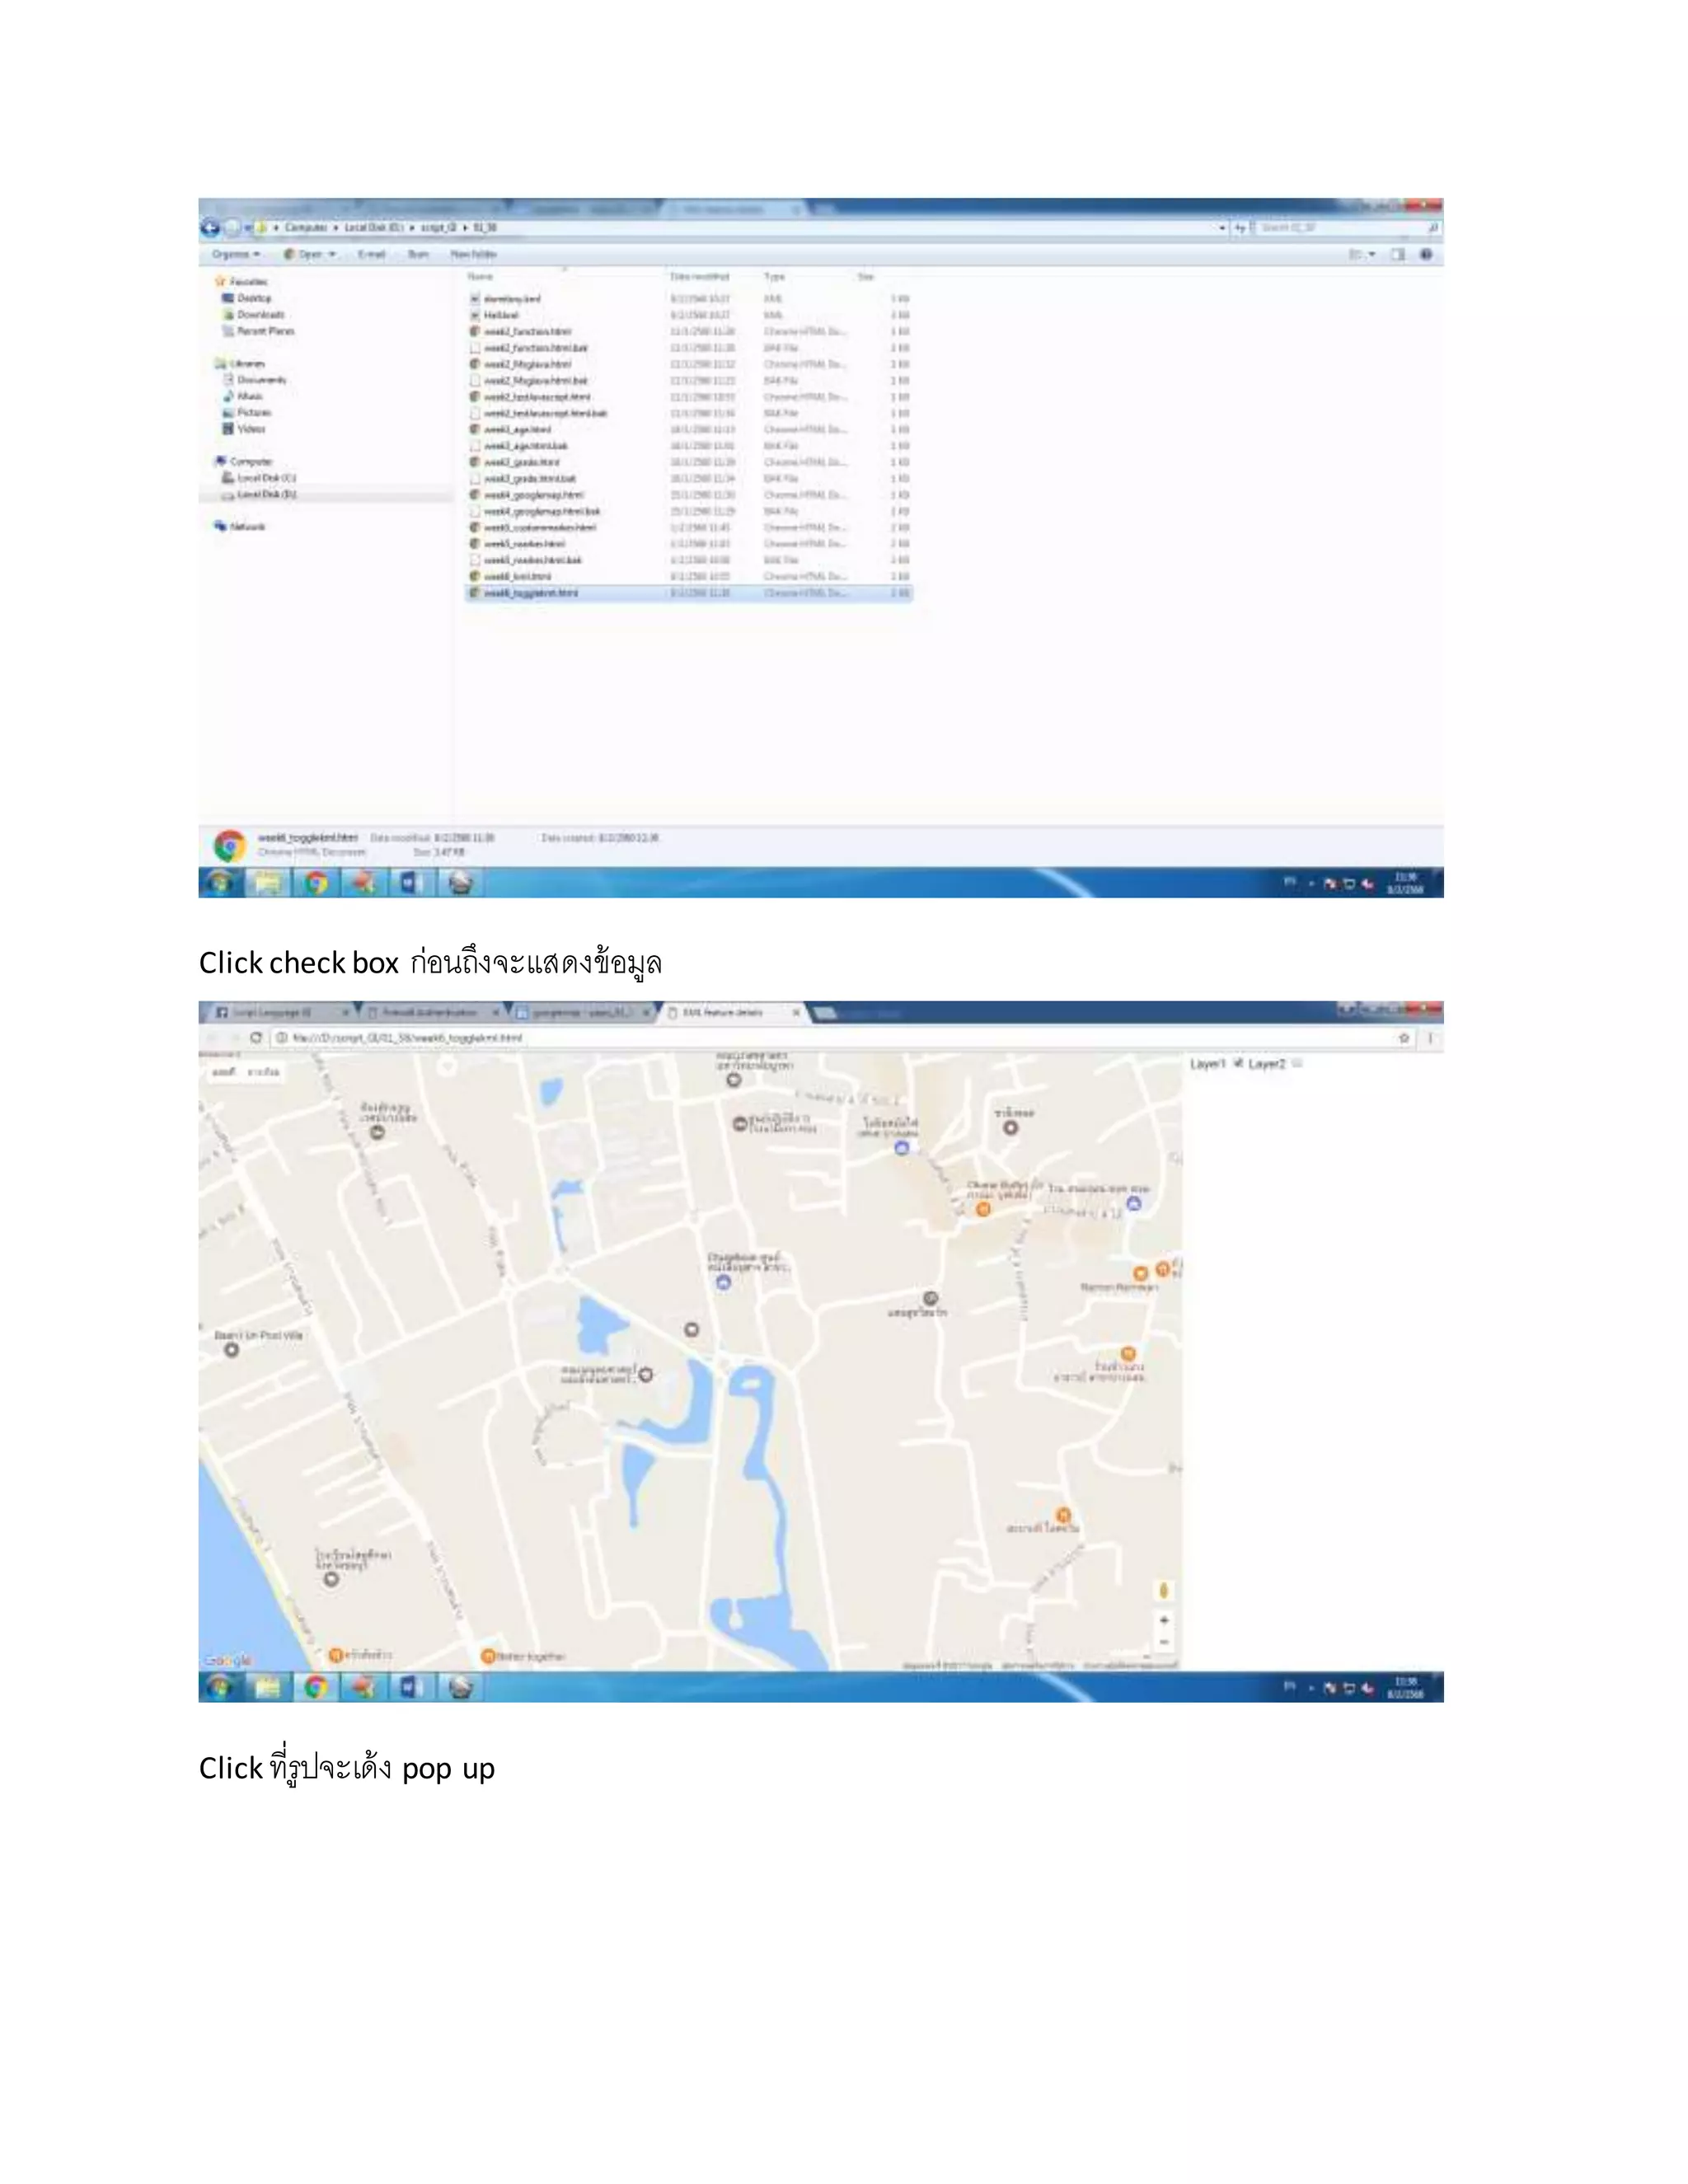Open the view options dropdown in Explorer

[x=1372, y=255]
